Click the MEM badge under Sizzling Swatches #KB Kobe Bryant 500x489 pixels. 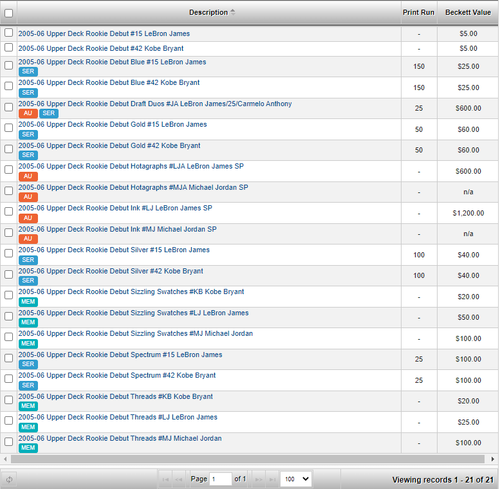[28, 302]
